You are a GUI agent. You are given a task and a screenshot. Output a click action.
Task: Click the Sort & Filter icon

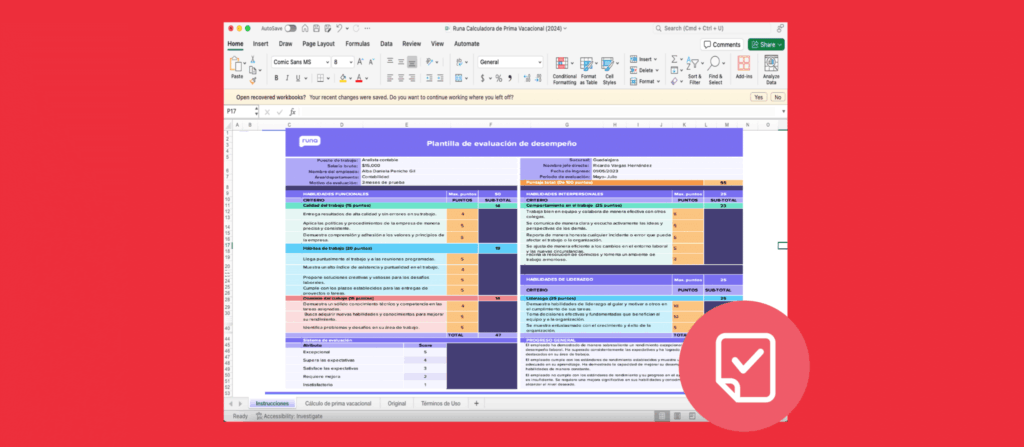[x=694, y=66]
